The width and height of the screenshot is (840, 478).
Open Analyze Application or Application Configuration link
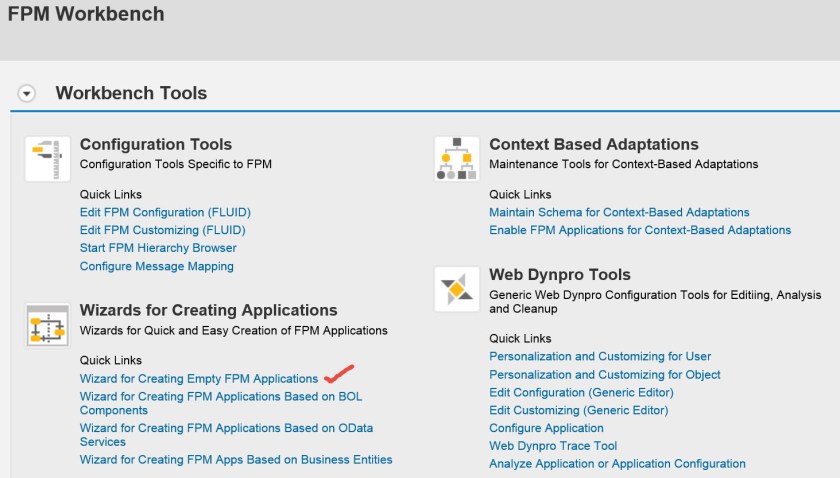pos(617,464)
